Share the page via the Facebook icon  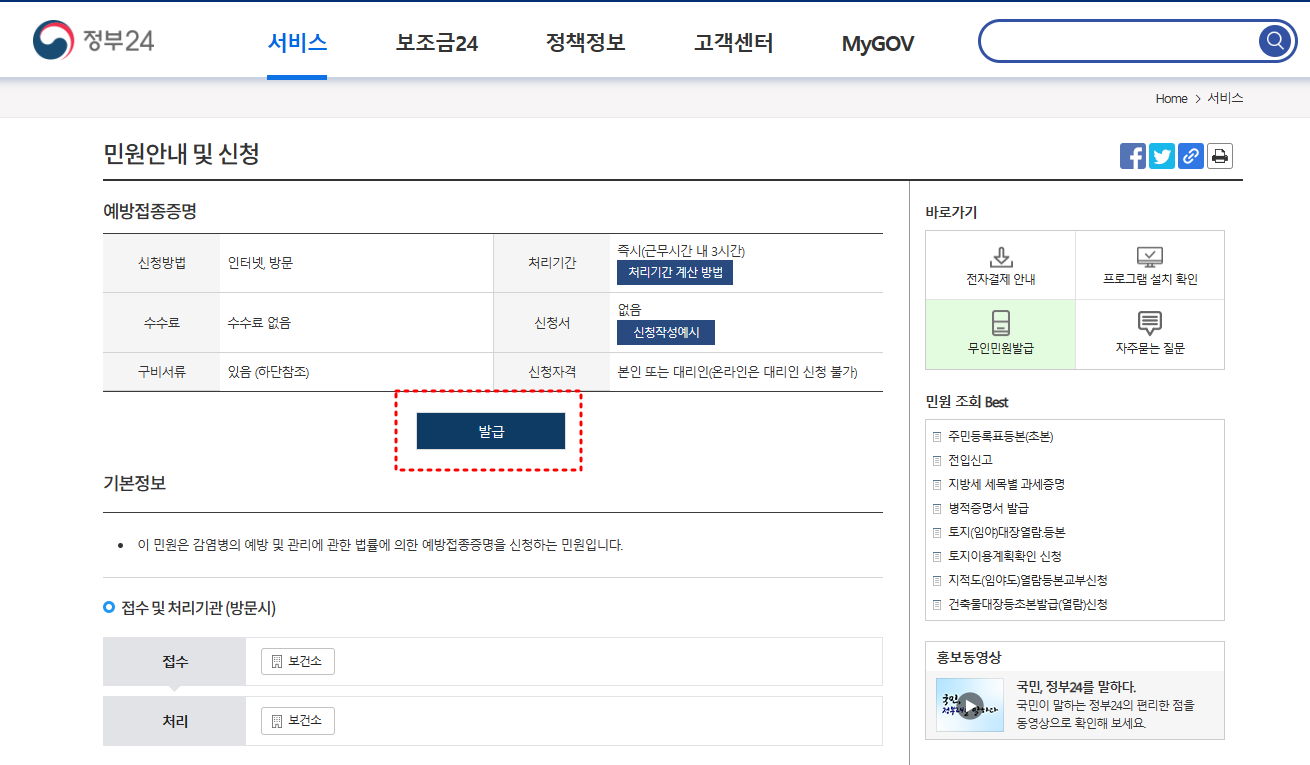1132,156
